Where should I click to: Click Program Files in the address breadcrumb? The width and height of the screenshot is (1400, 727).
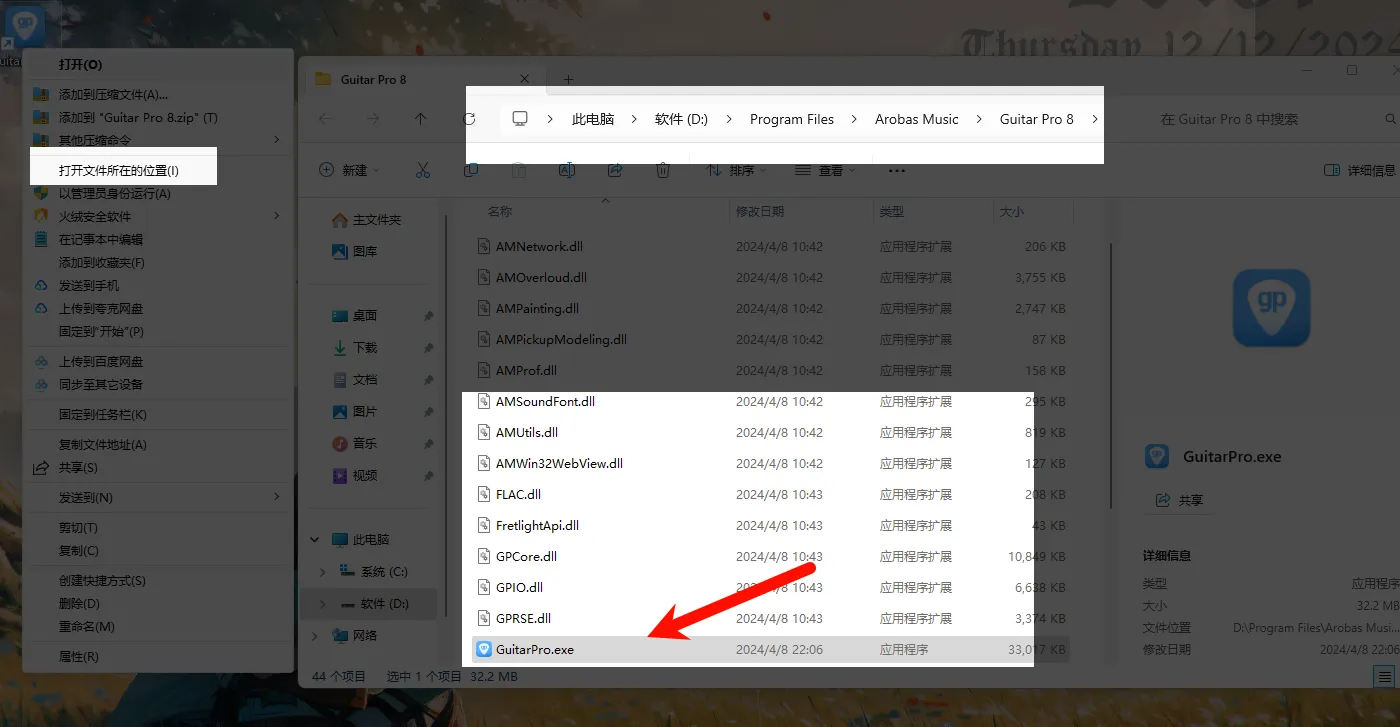[x=791, y=118]
